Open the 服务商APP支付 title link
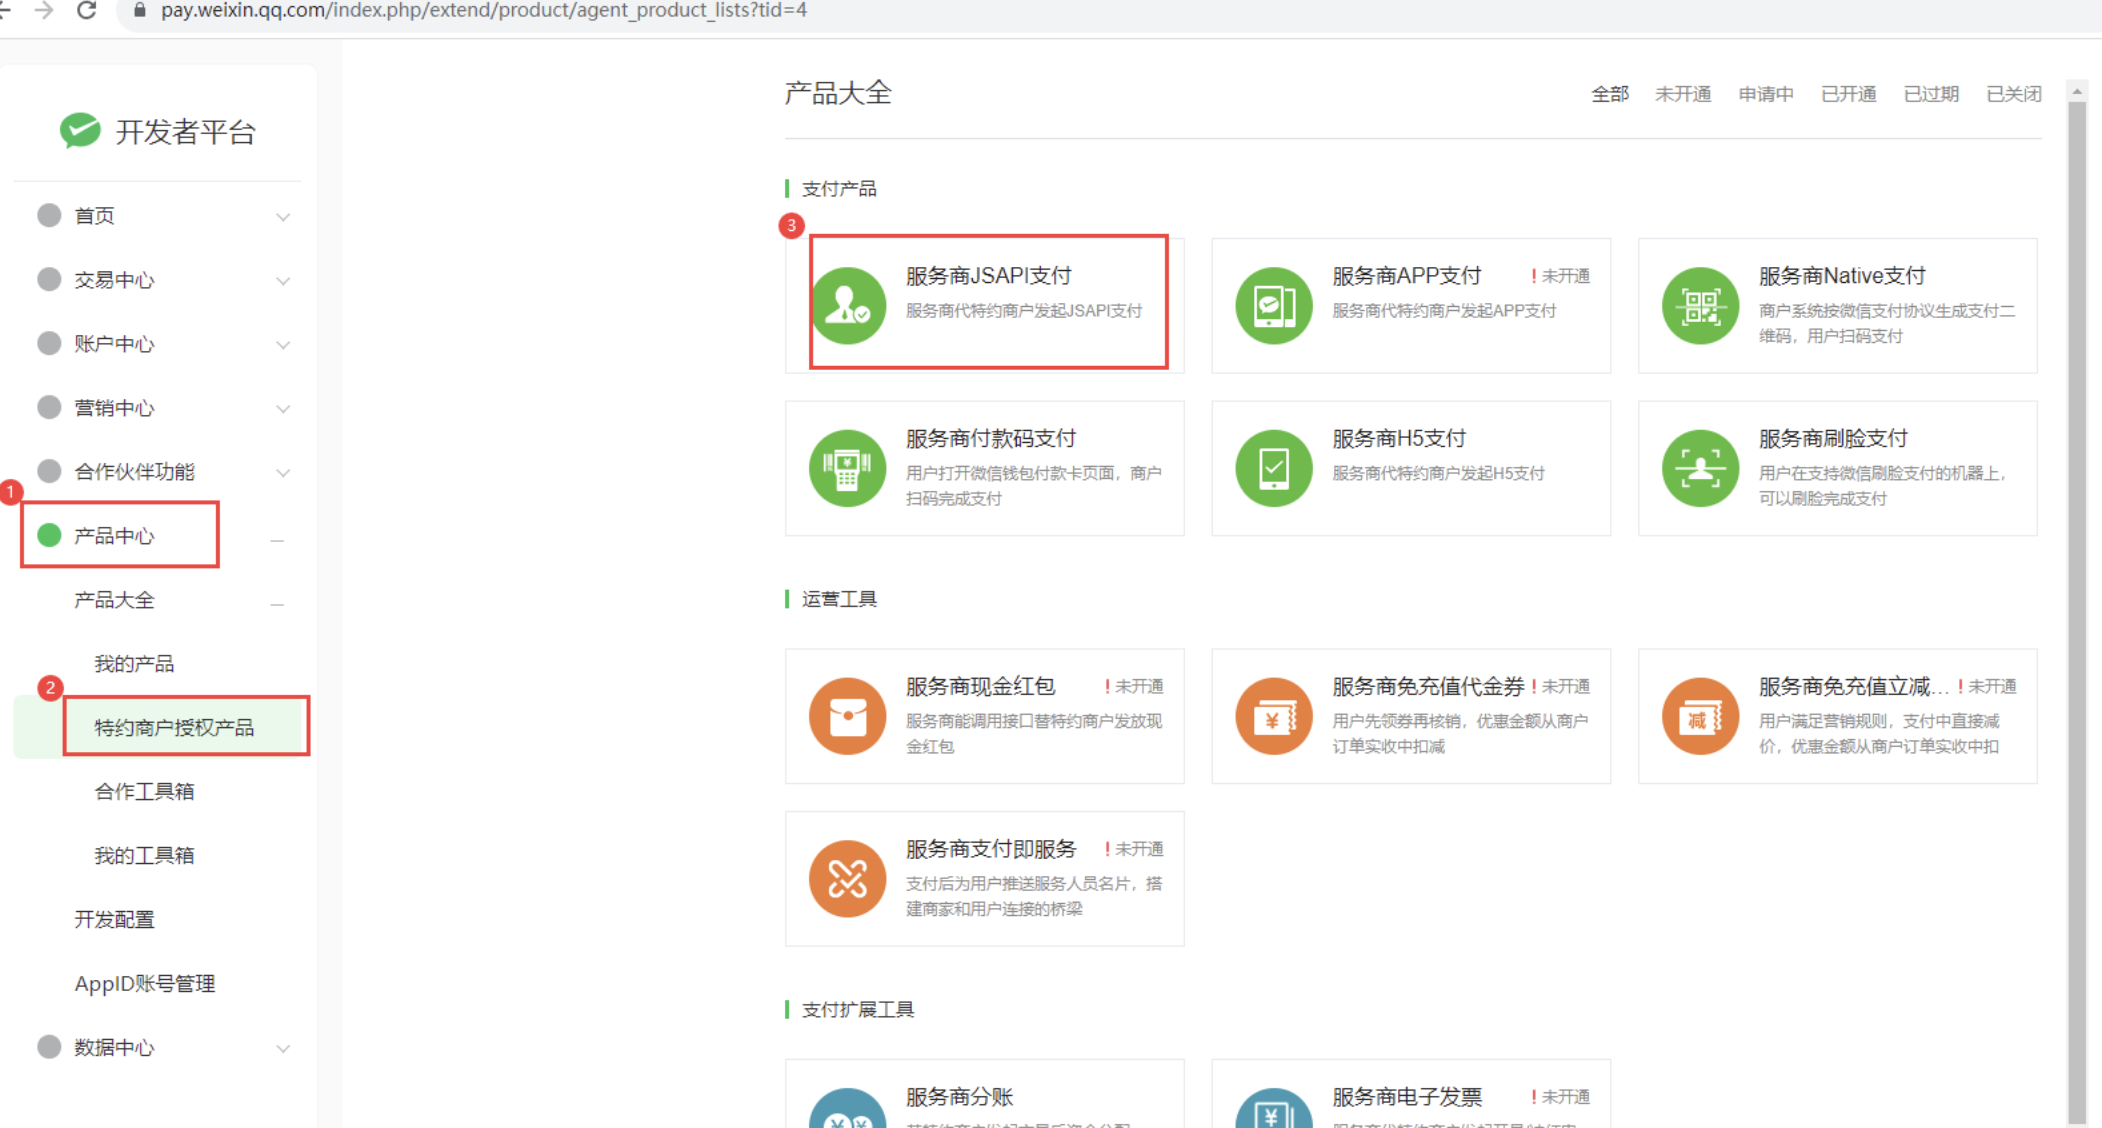This screenshot has width=2102, height=1128. 1406,276
